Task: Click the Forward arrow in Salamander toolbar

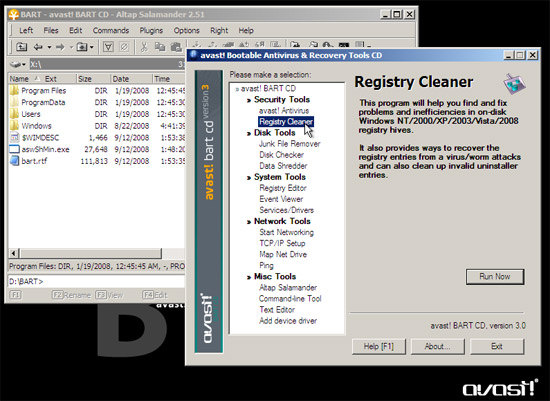Action: click(x=60, y=47)
